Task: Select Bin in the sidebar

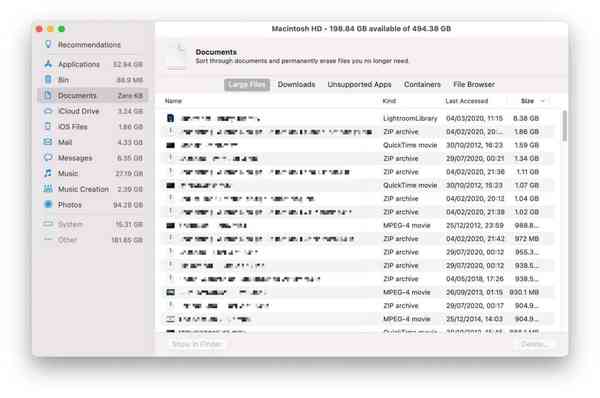Action: pos(93,80)
